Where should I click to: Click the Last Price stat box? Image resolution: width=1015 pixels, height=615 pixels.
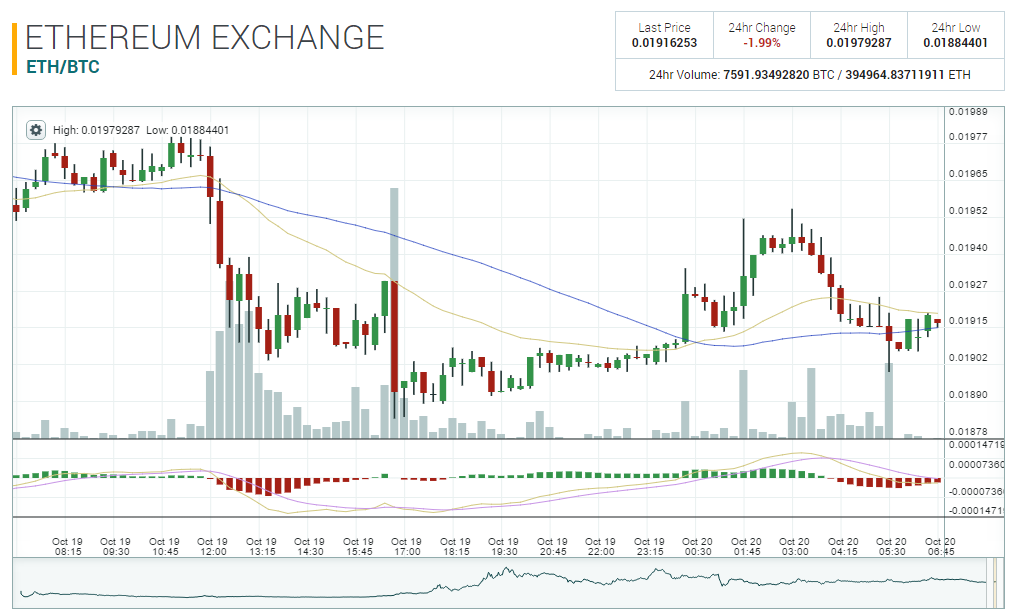click(x=664, y=35)
